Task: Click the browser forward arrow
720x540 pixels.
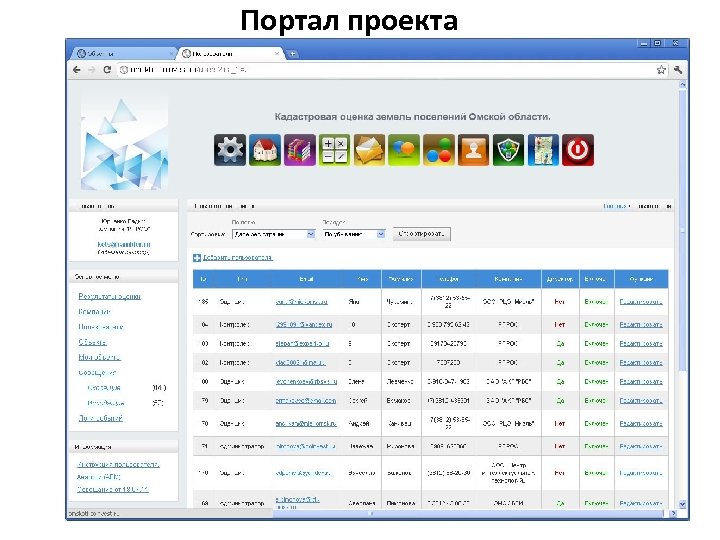Action: [x=91, y=70]
